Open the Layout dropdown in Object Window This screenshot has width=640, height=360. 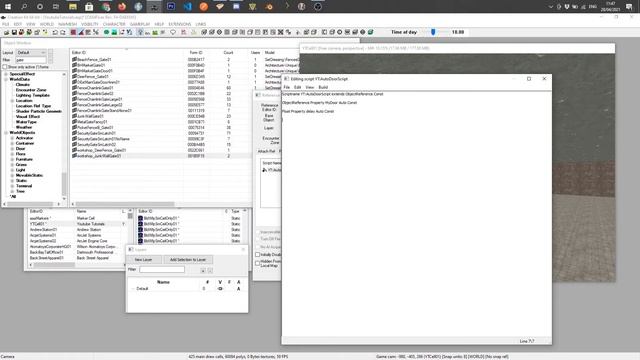pos(31,53)
